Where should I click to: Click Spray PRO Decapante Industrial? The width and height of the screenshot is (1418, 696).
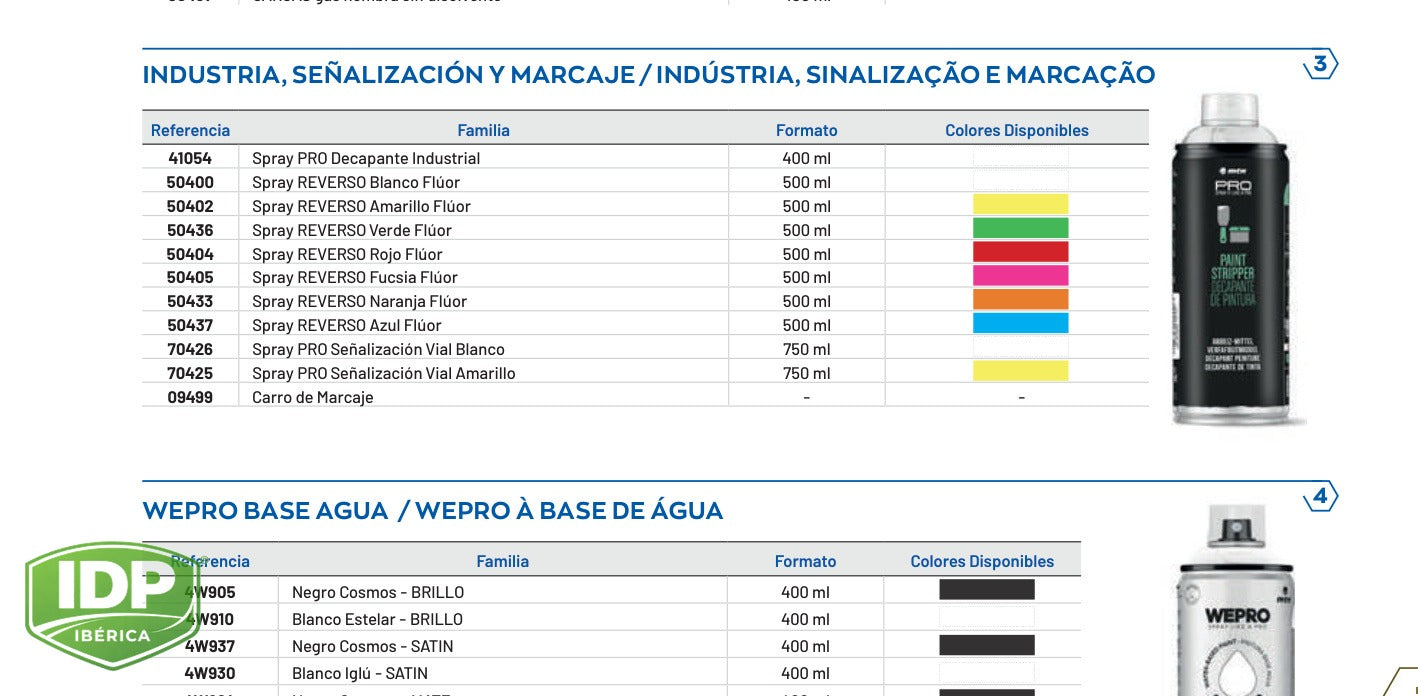(366, 158)
